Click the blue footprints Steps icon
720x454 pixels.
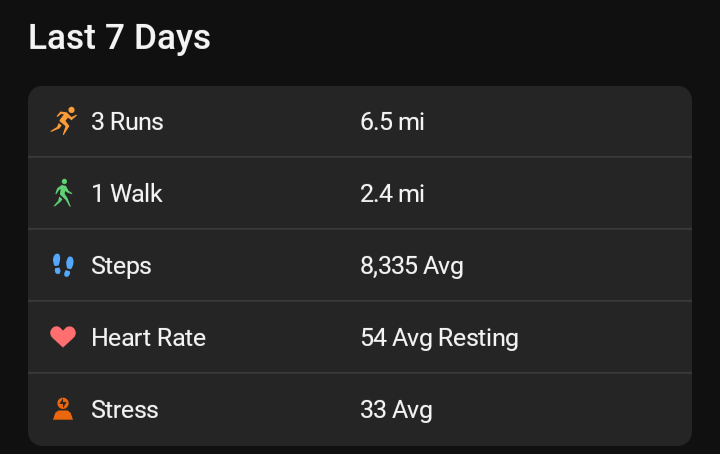63,265
